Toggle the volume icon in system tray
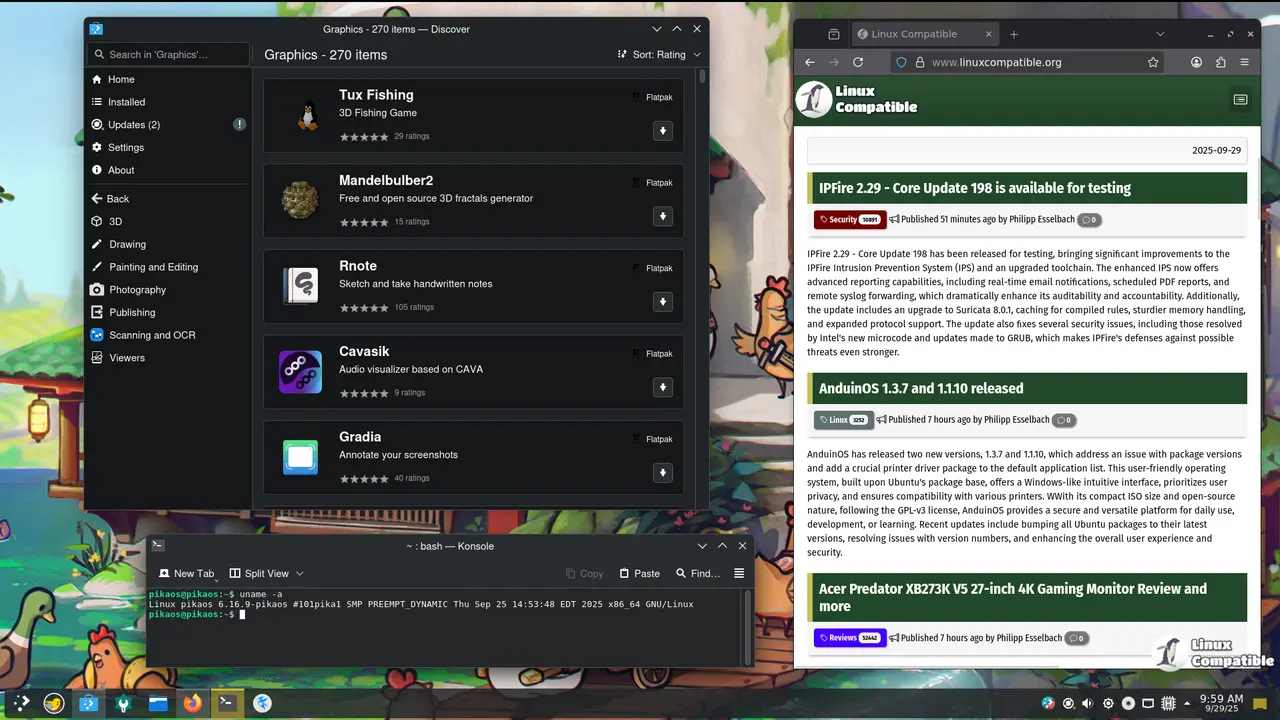1280x720 pixels. [1087, 703]
